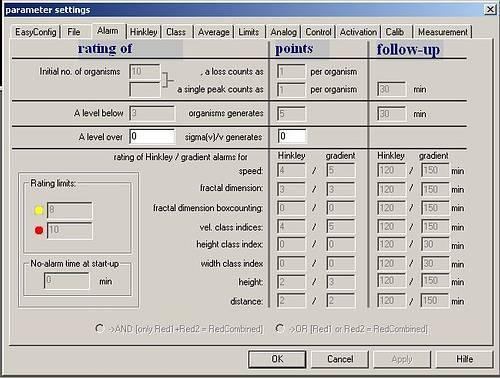
Task: Click the yellow rating limit indicator
Action: click(39, 210)
